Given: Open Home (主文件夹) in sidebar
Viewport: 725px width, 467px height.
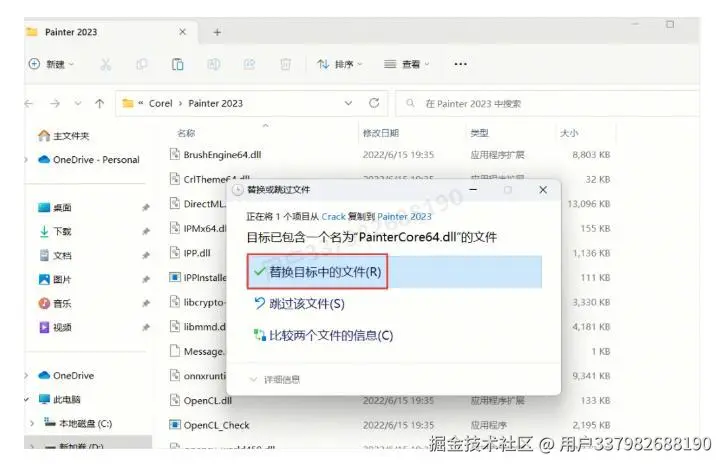Looking at the screenshot, I should [x=63, y=135].
